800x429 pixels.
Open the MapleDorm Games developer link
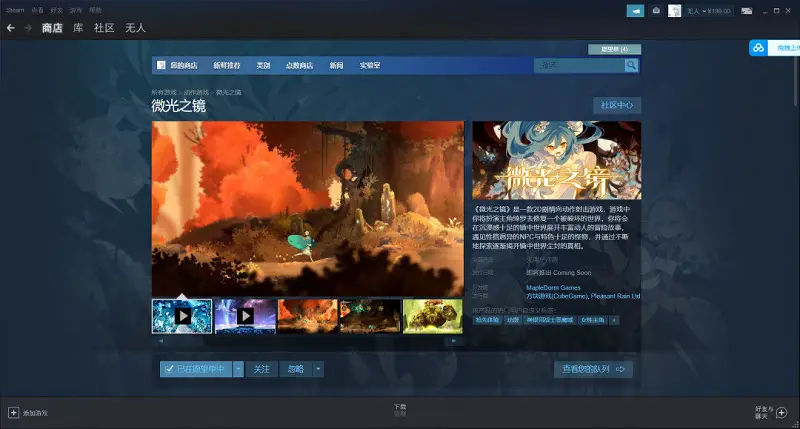[x=553, y=288]
